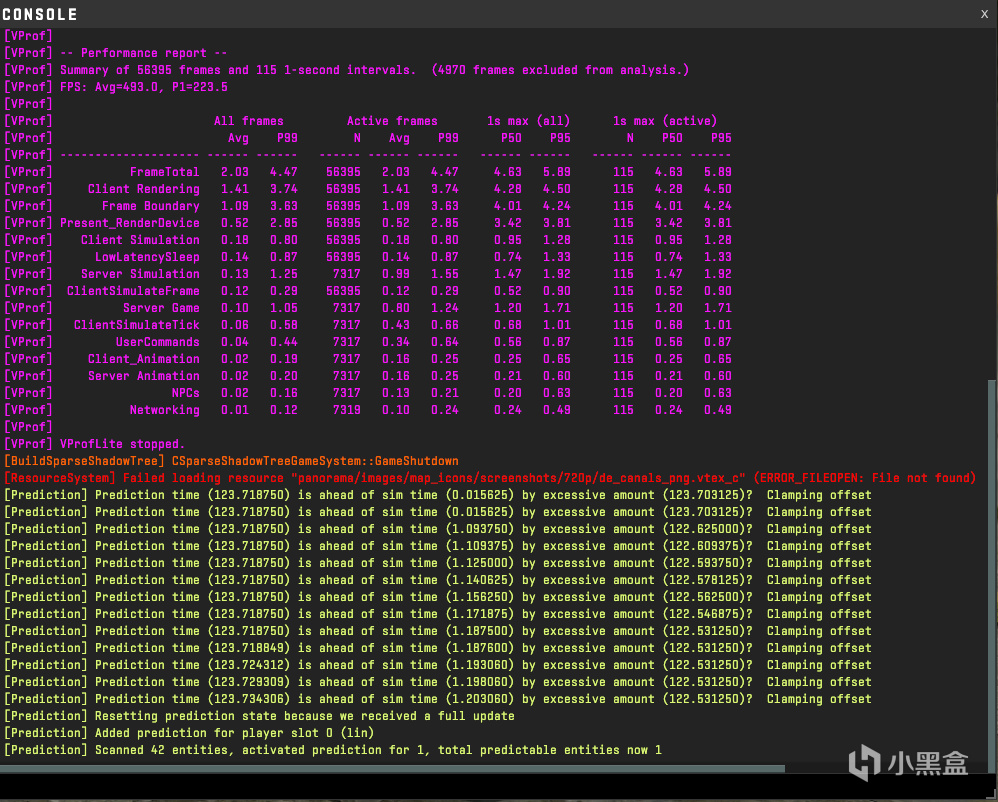Click the UserCommands row label
This screenshot has height=802, width=998.
(158, 342)
